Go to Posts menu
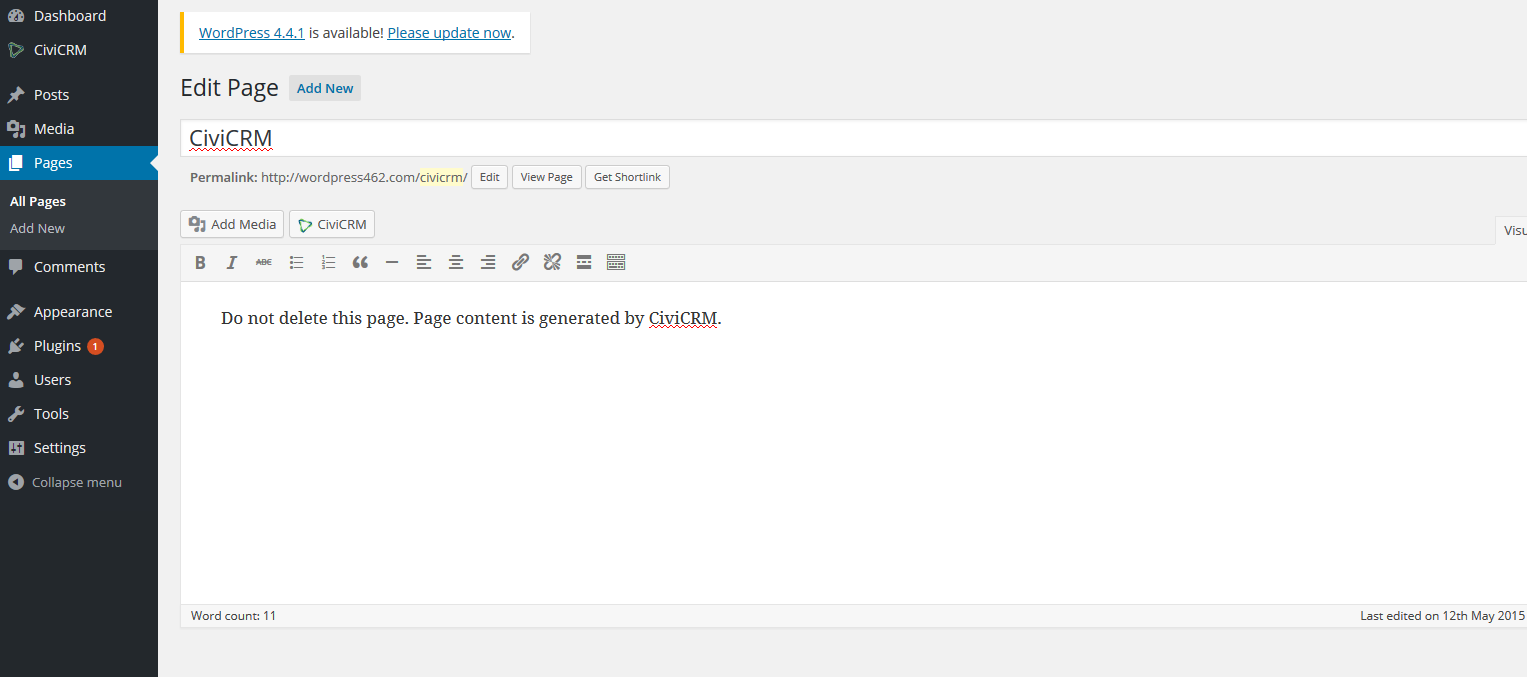1527x677 pixels. (x=79, y=95)
